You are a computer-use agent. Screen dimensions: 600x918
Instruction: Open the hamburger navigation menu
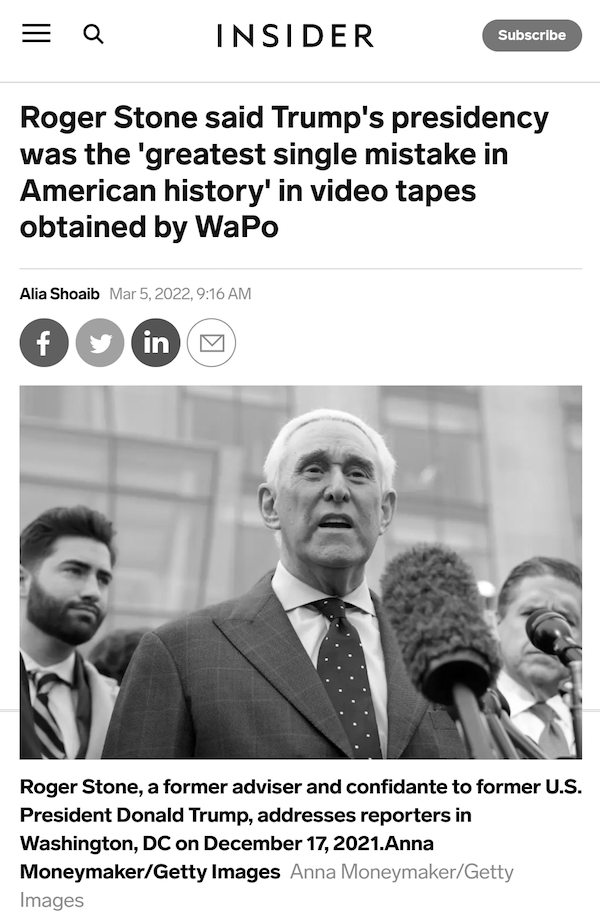tap(36, 34)
